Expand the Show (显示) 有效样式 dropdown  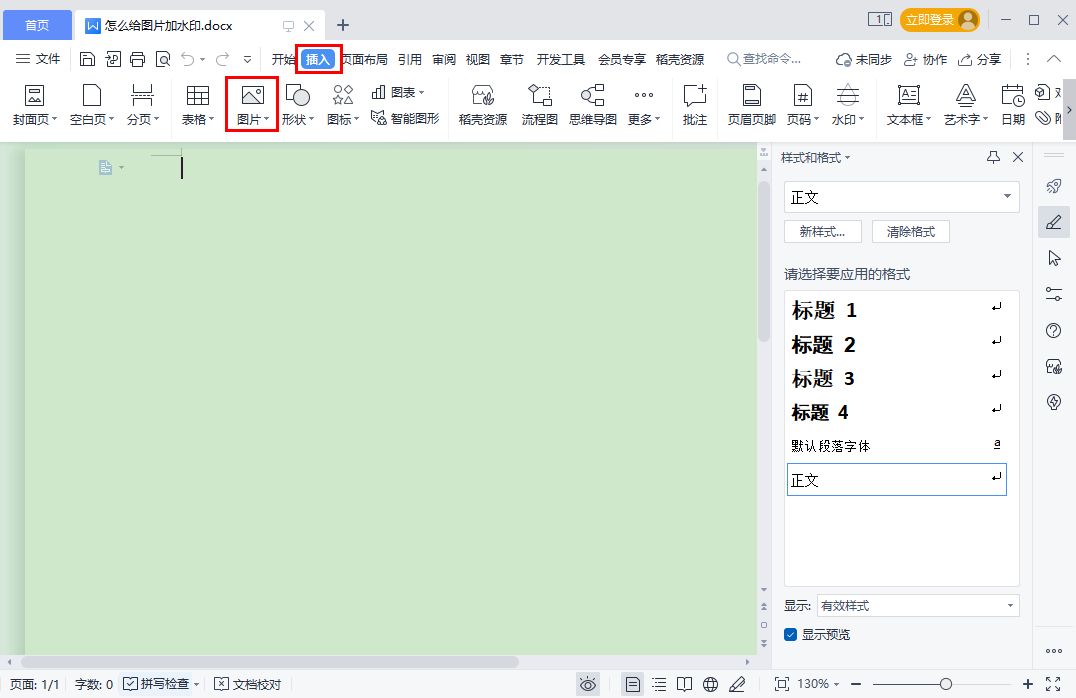click(x=918, y=605)
